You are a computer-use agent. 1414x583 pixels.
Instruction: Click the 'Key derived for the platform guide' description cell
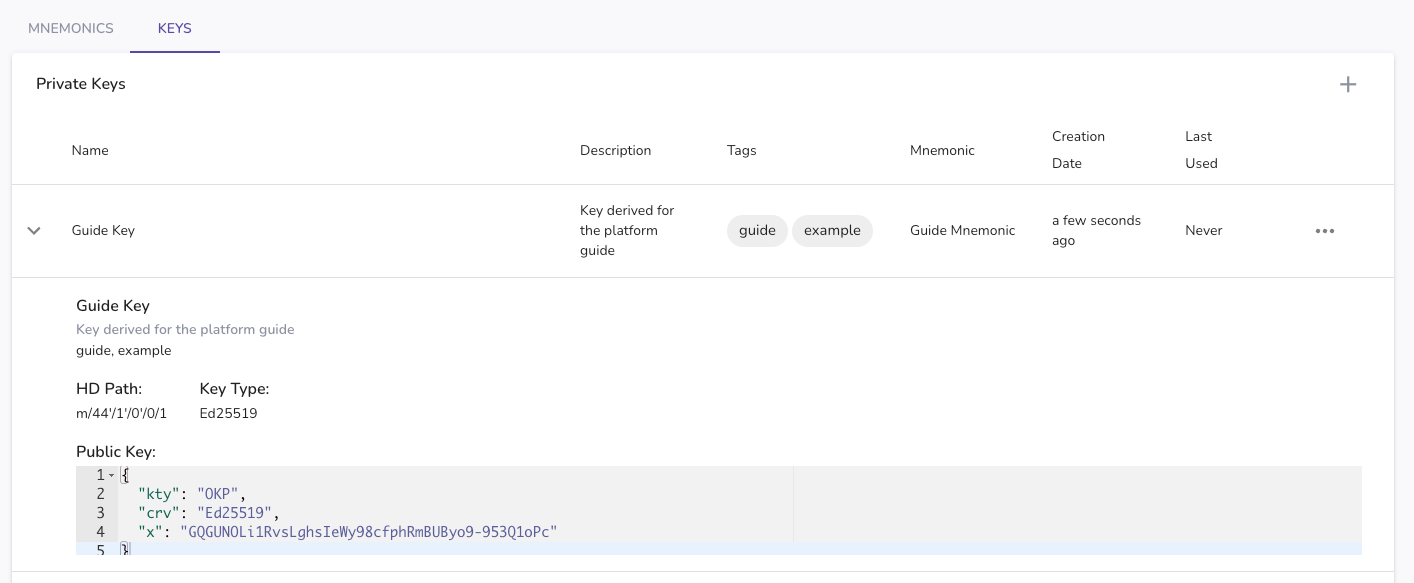(627, 231)
